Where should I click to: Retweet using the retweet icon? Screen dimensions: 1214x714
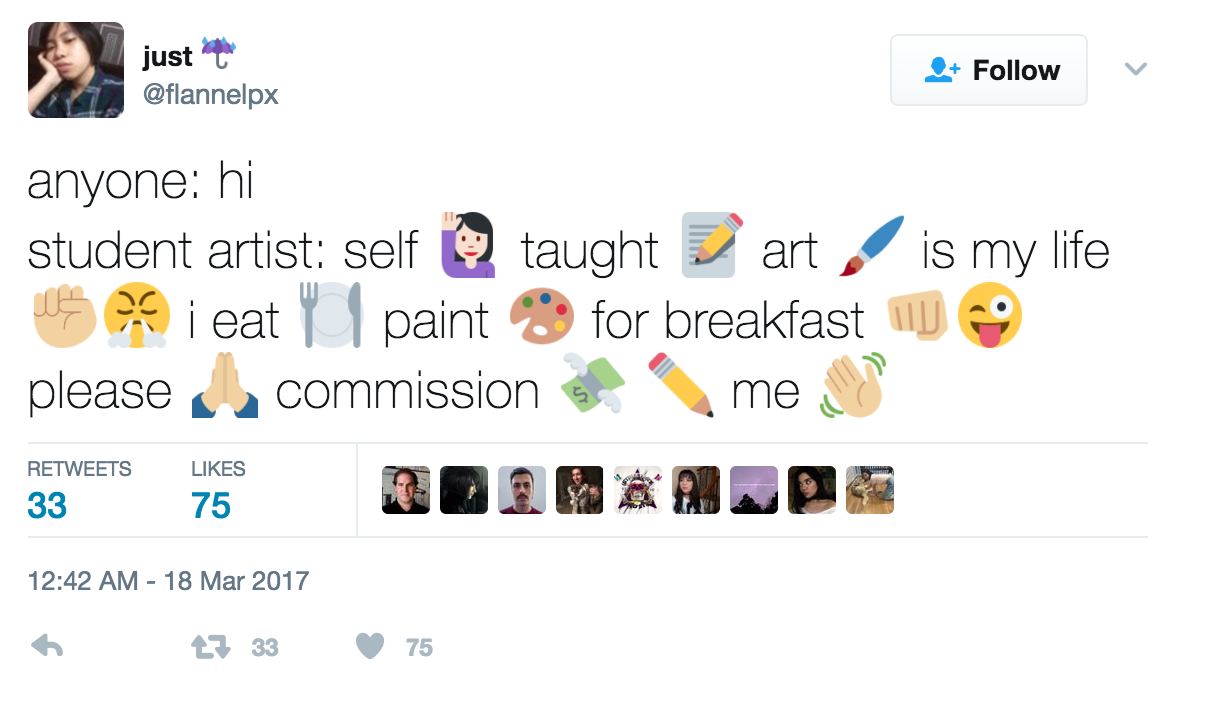tap(211, 647)
